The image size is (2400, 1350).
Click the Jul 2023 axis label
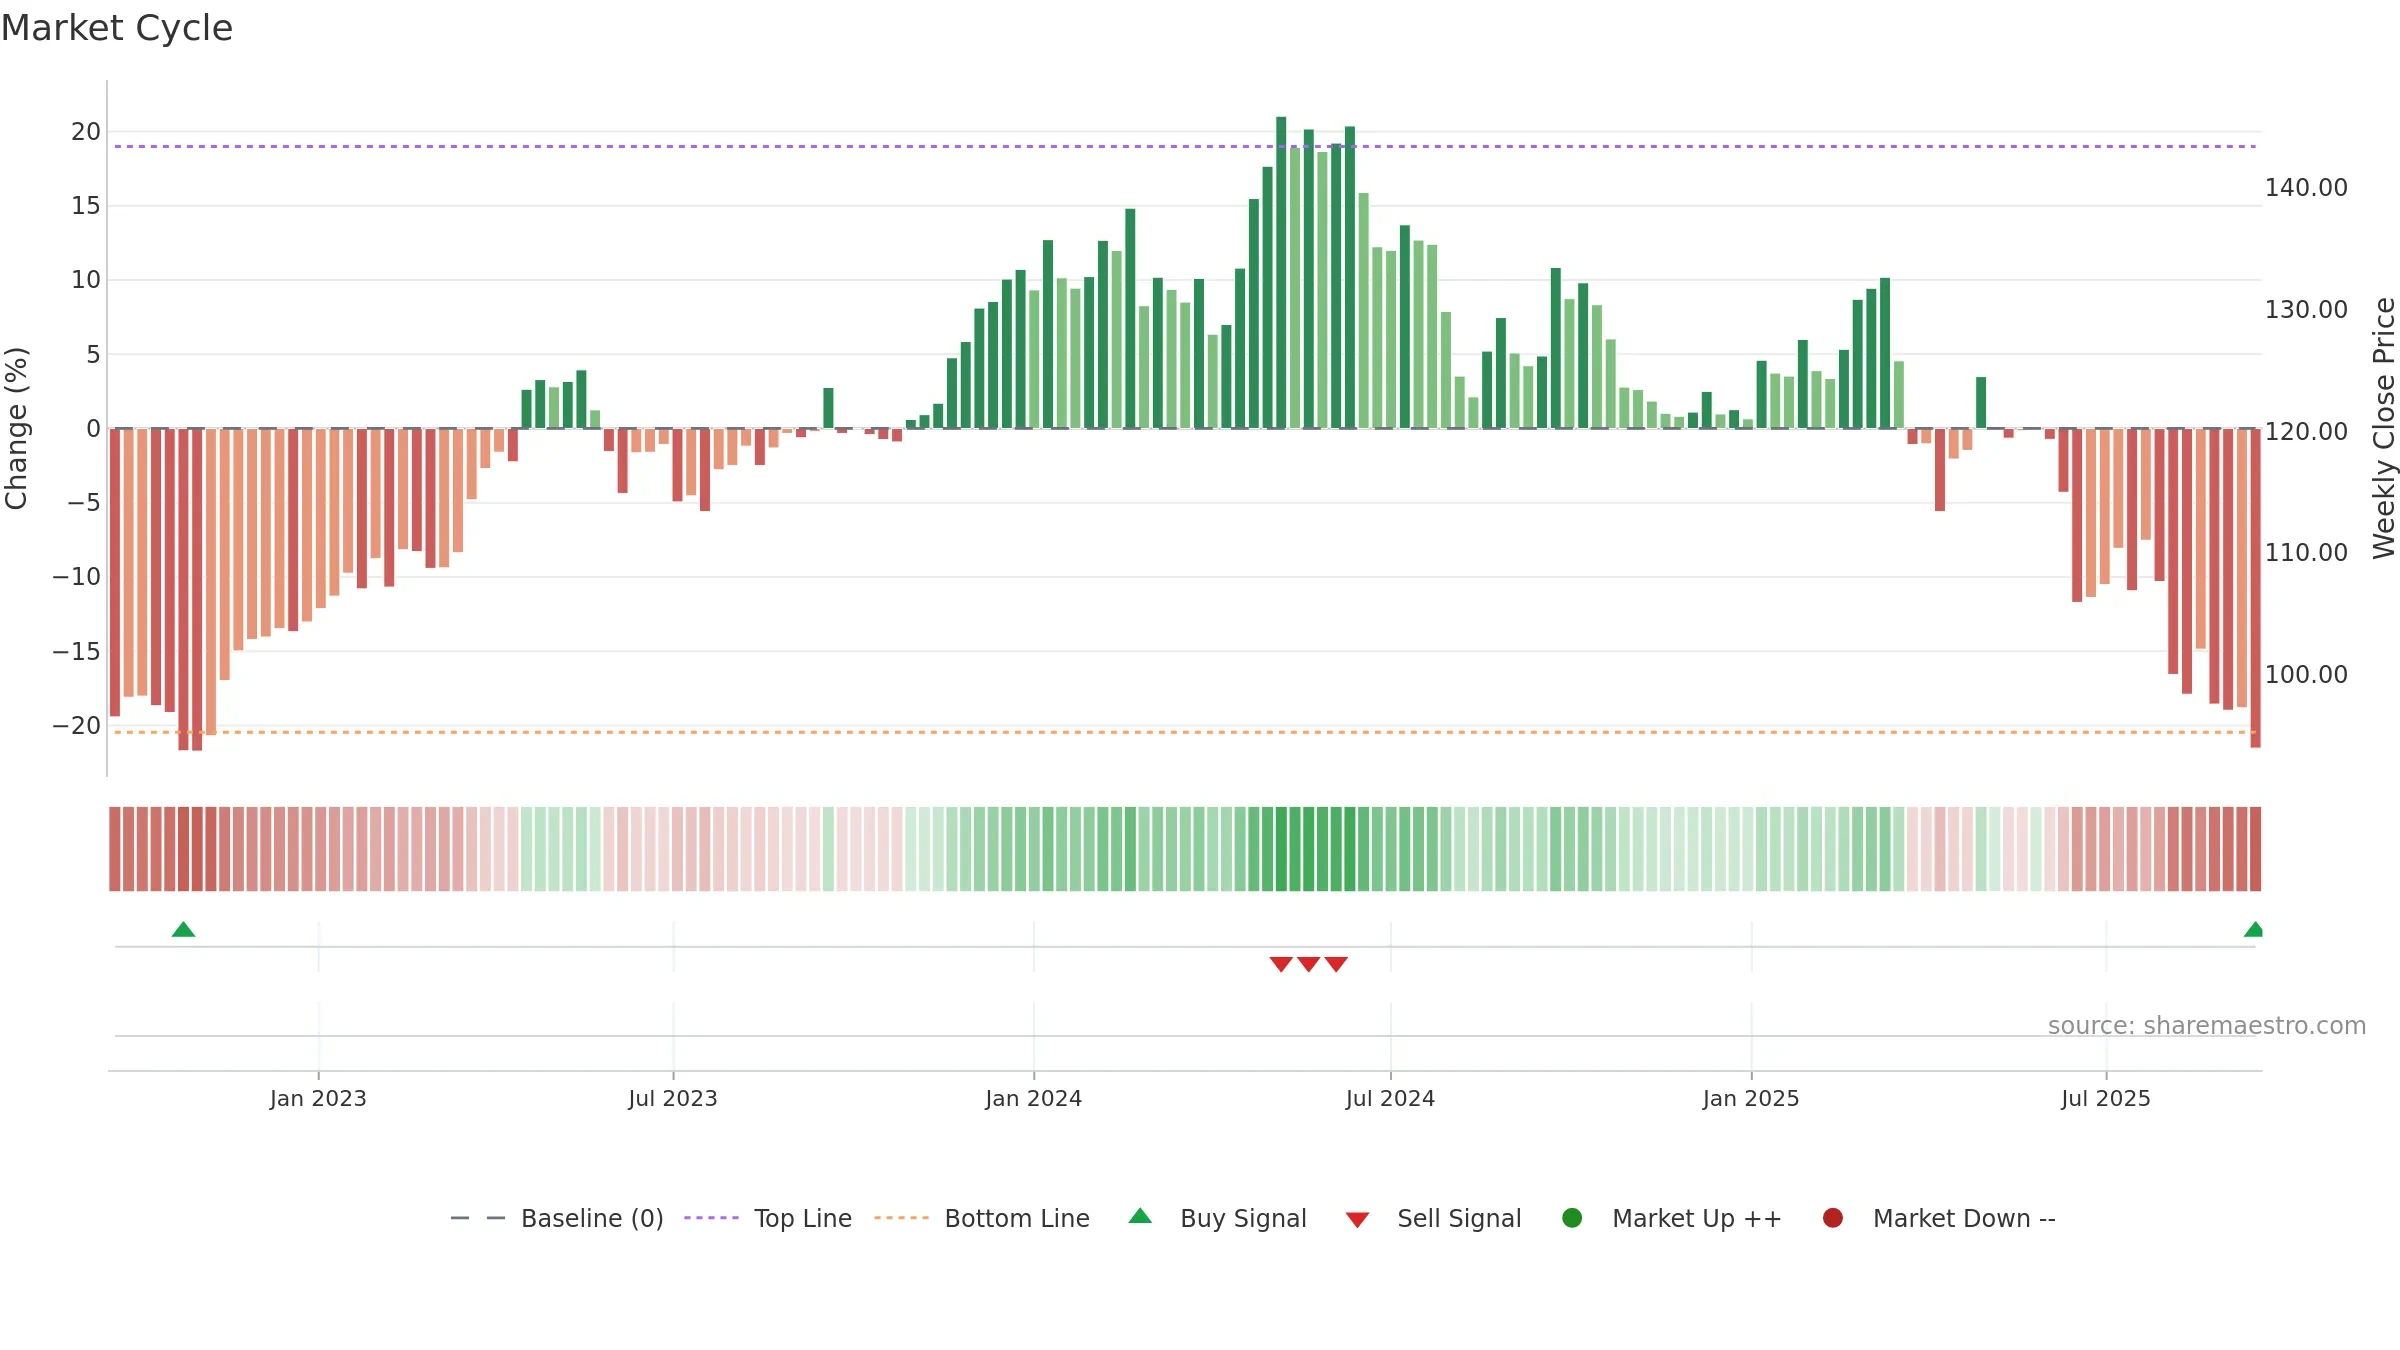(673, 1099)
